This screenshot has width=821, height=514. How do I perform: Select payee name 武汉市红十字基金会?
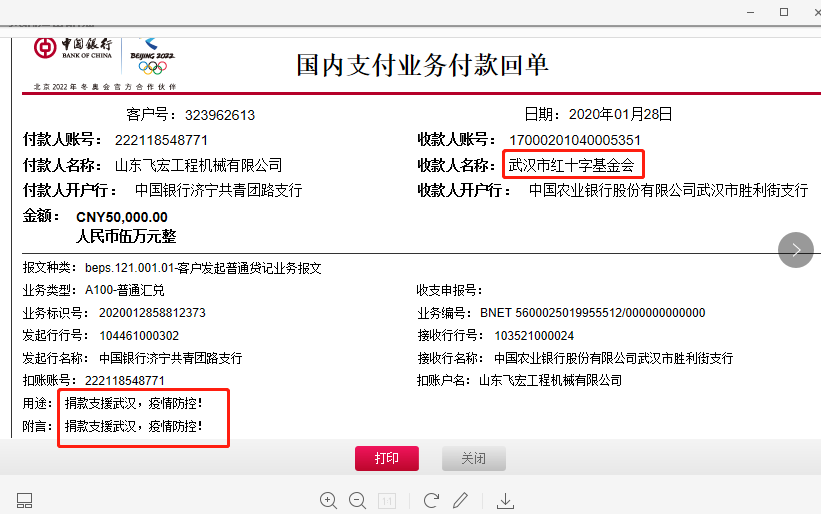[572, 165]
